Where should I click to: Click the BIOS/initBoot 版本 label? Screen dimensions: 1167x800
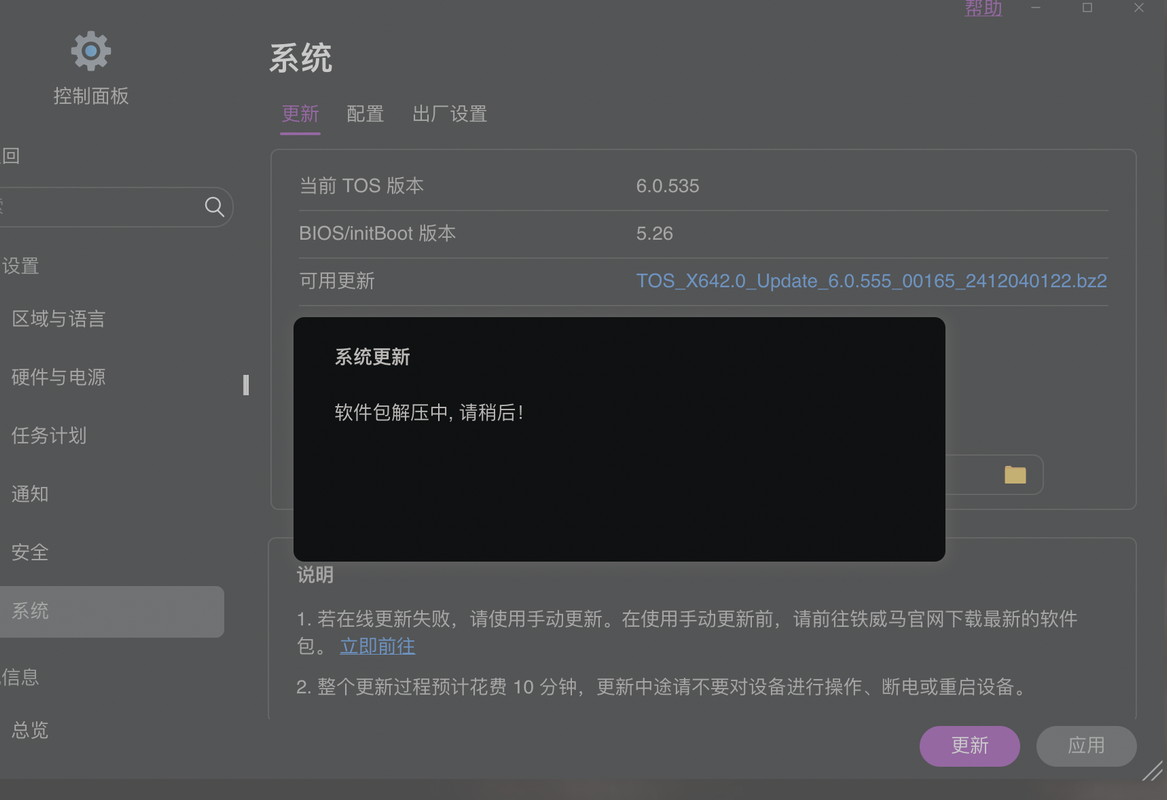tap(377, 234)
